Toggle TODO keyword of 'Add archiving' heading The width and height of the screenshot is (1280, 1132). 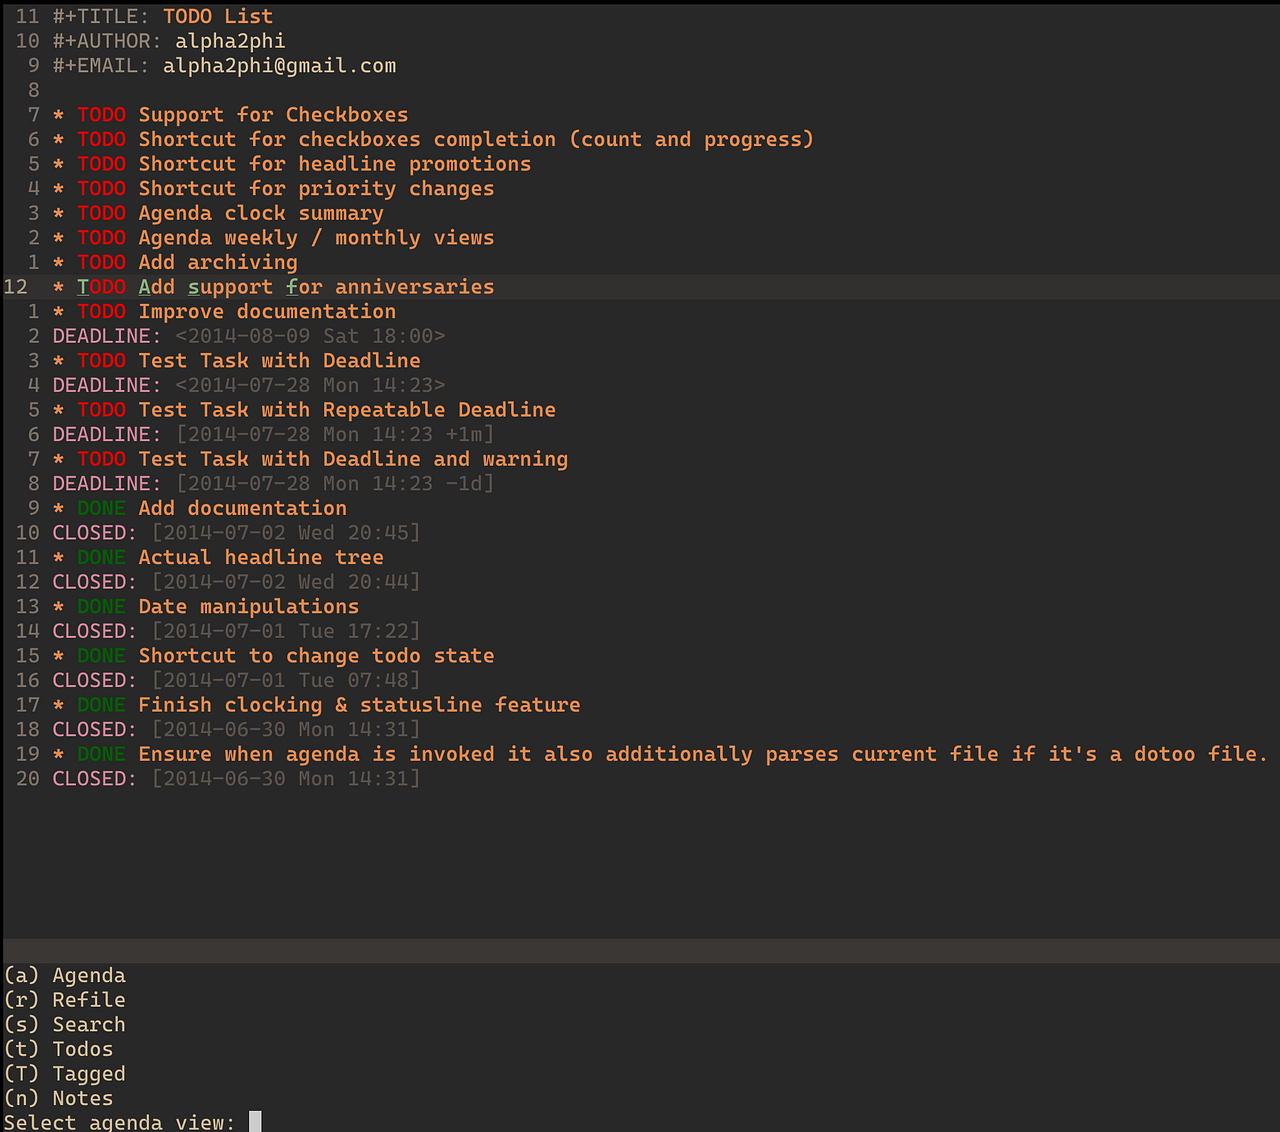(101, 262)
